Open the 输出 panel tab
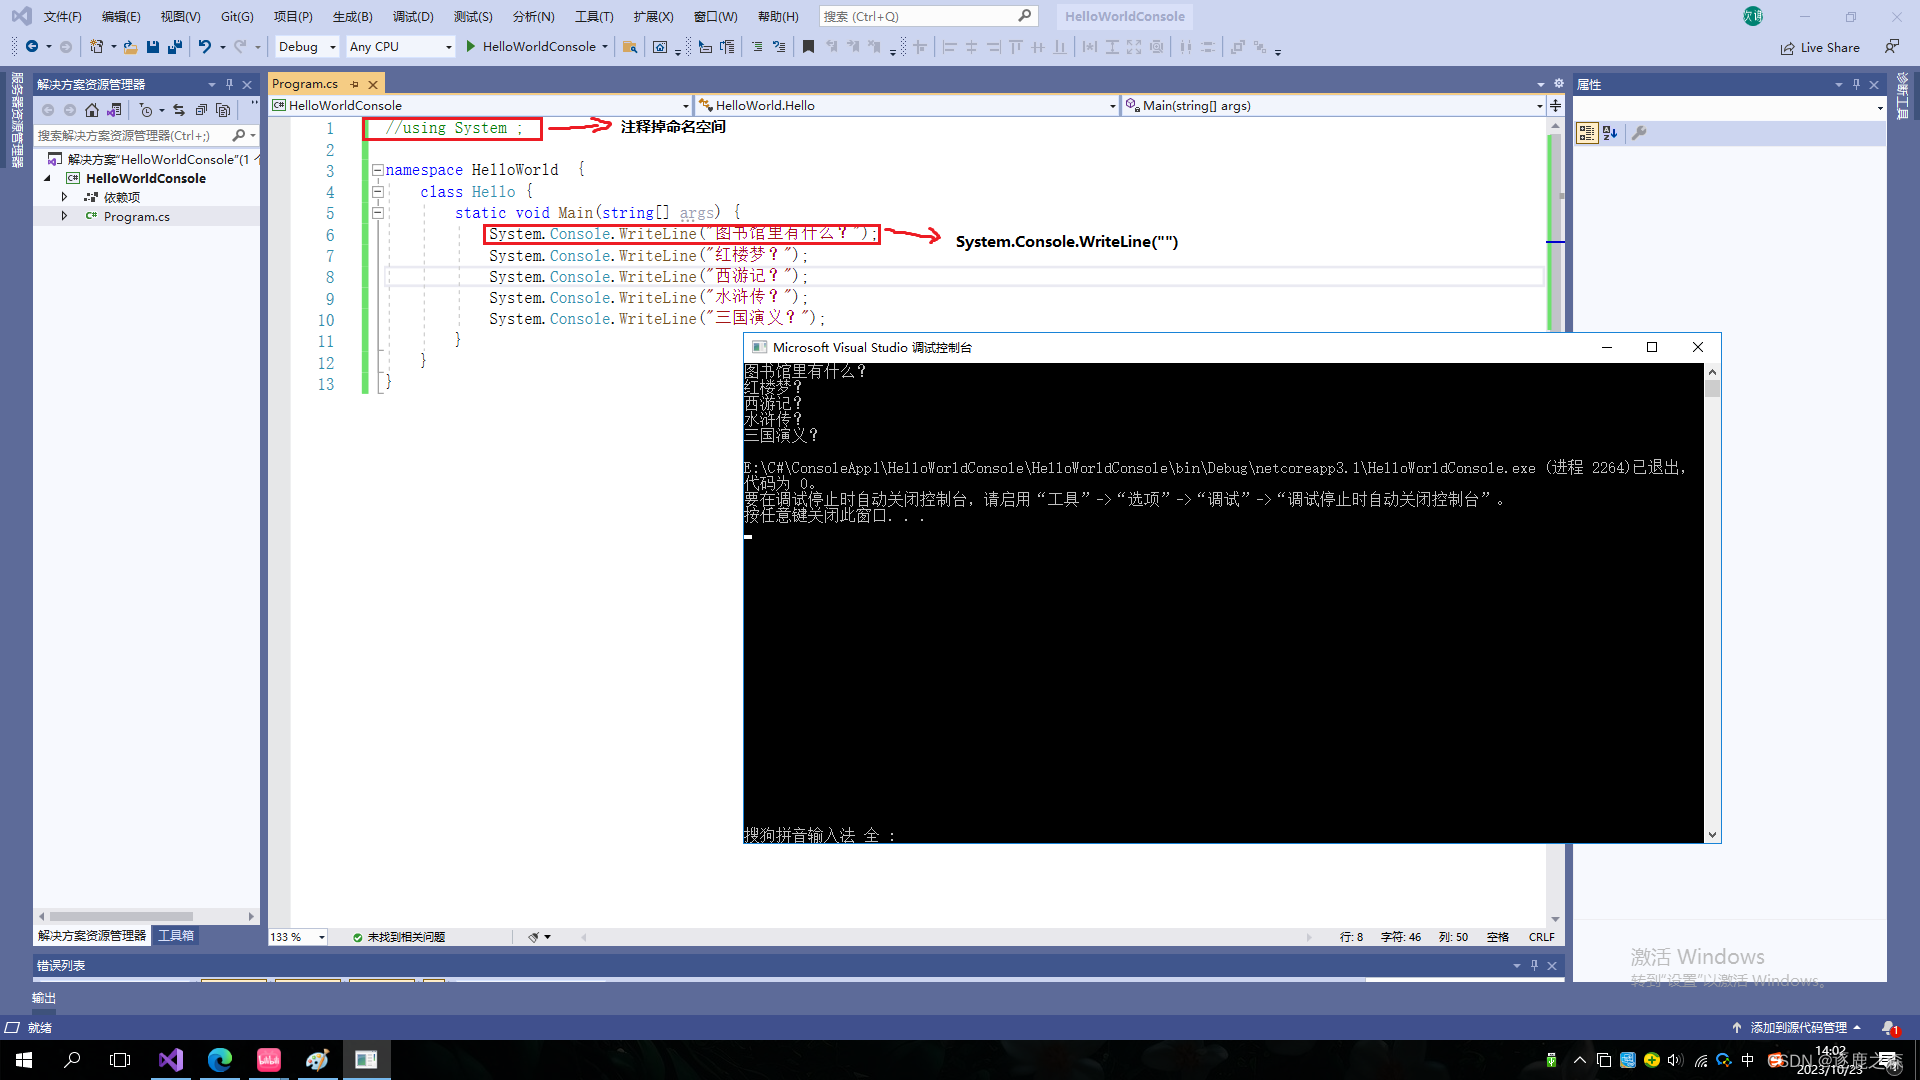This screenshot has height=1080, width=1920. (x=44, y=998)
